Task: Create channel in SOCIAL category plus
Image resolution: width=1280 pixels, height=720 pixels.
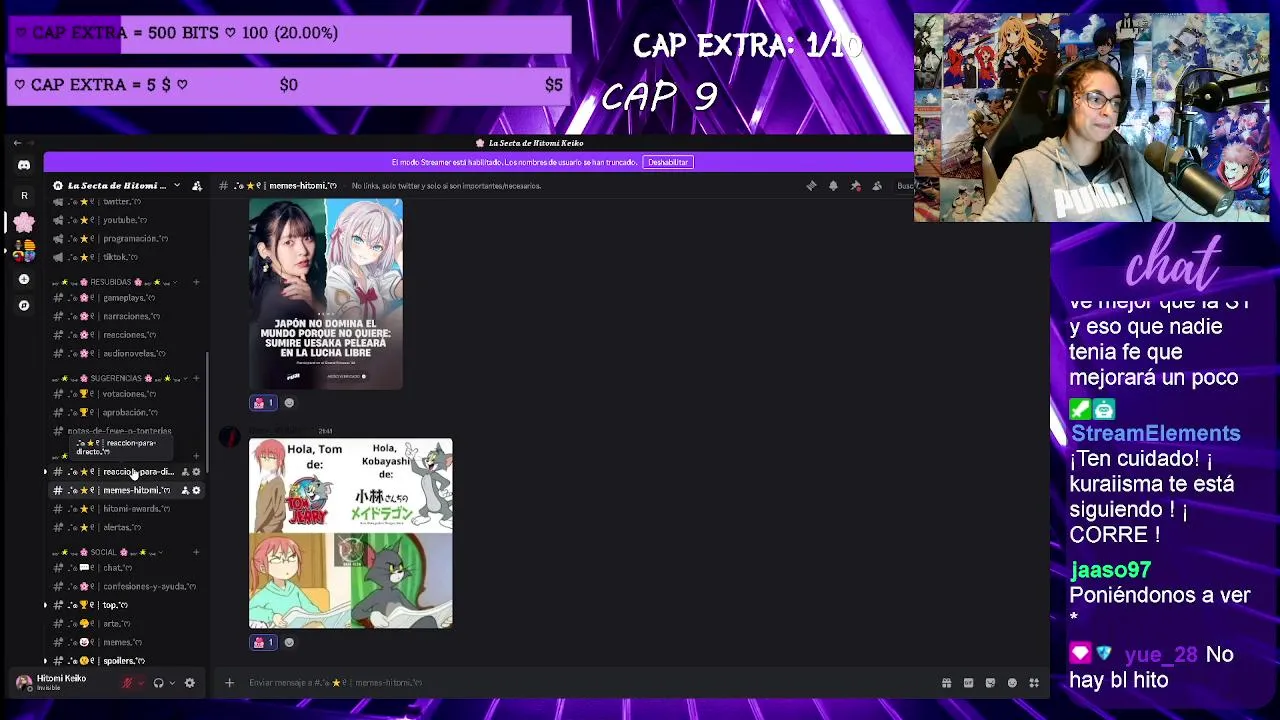Action: point(196,552)
